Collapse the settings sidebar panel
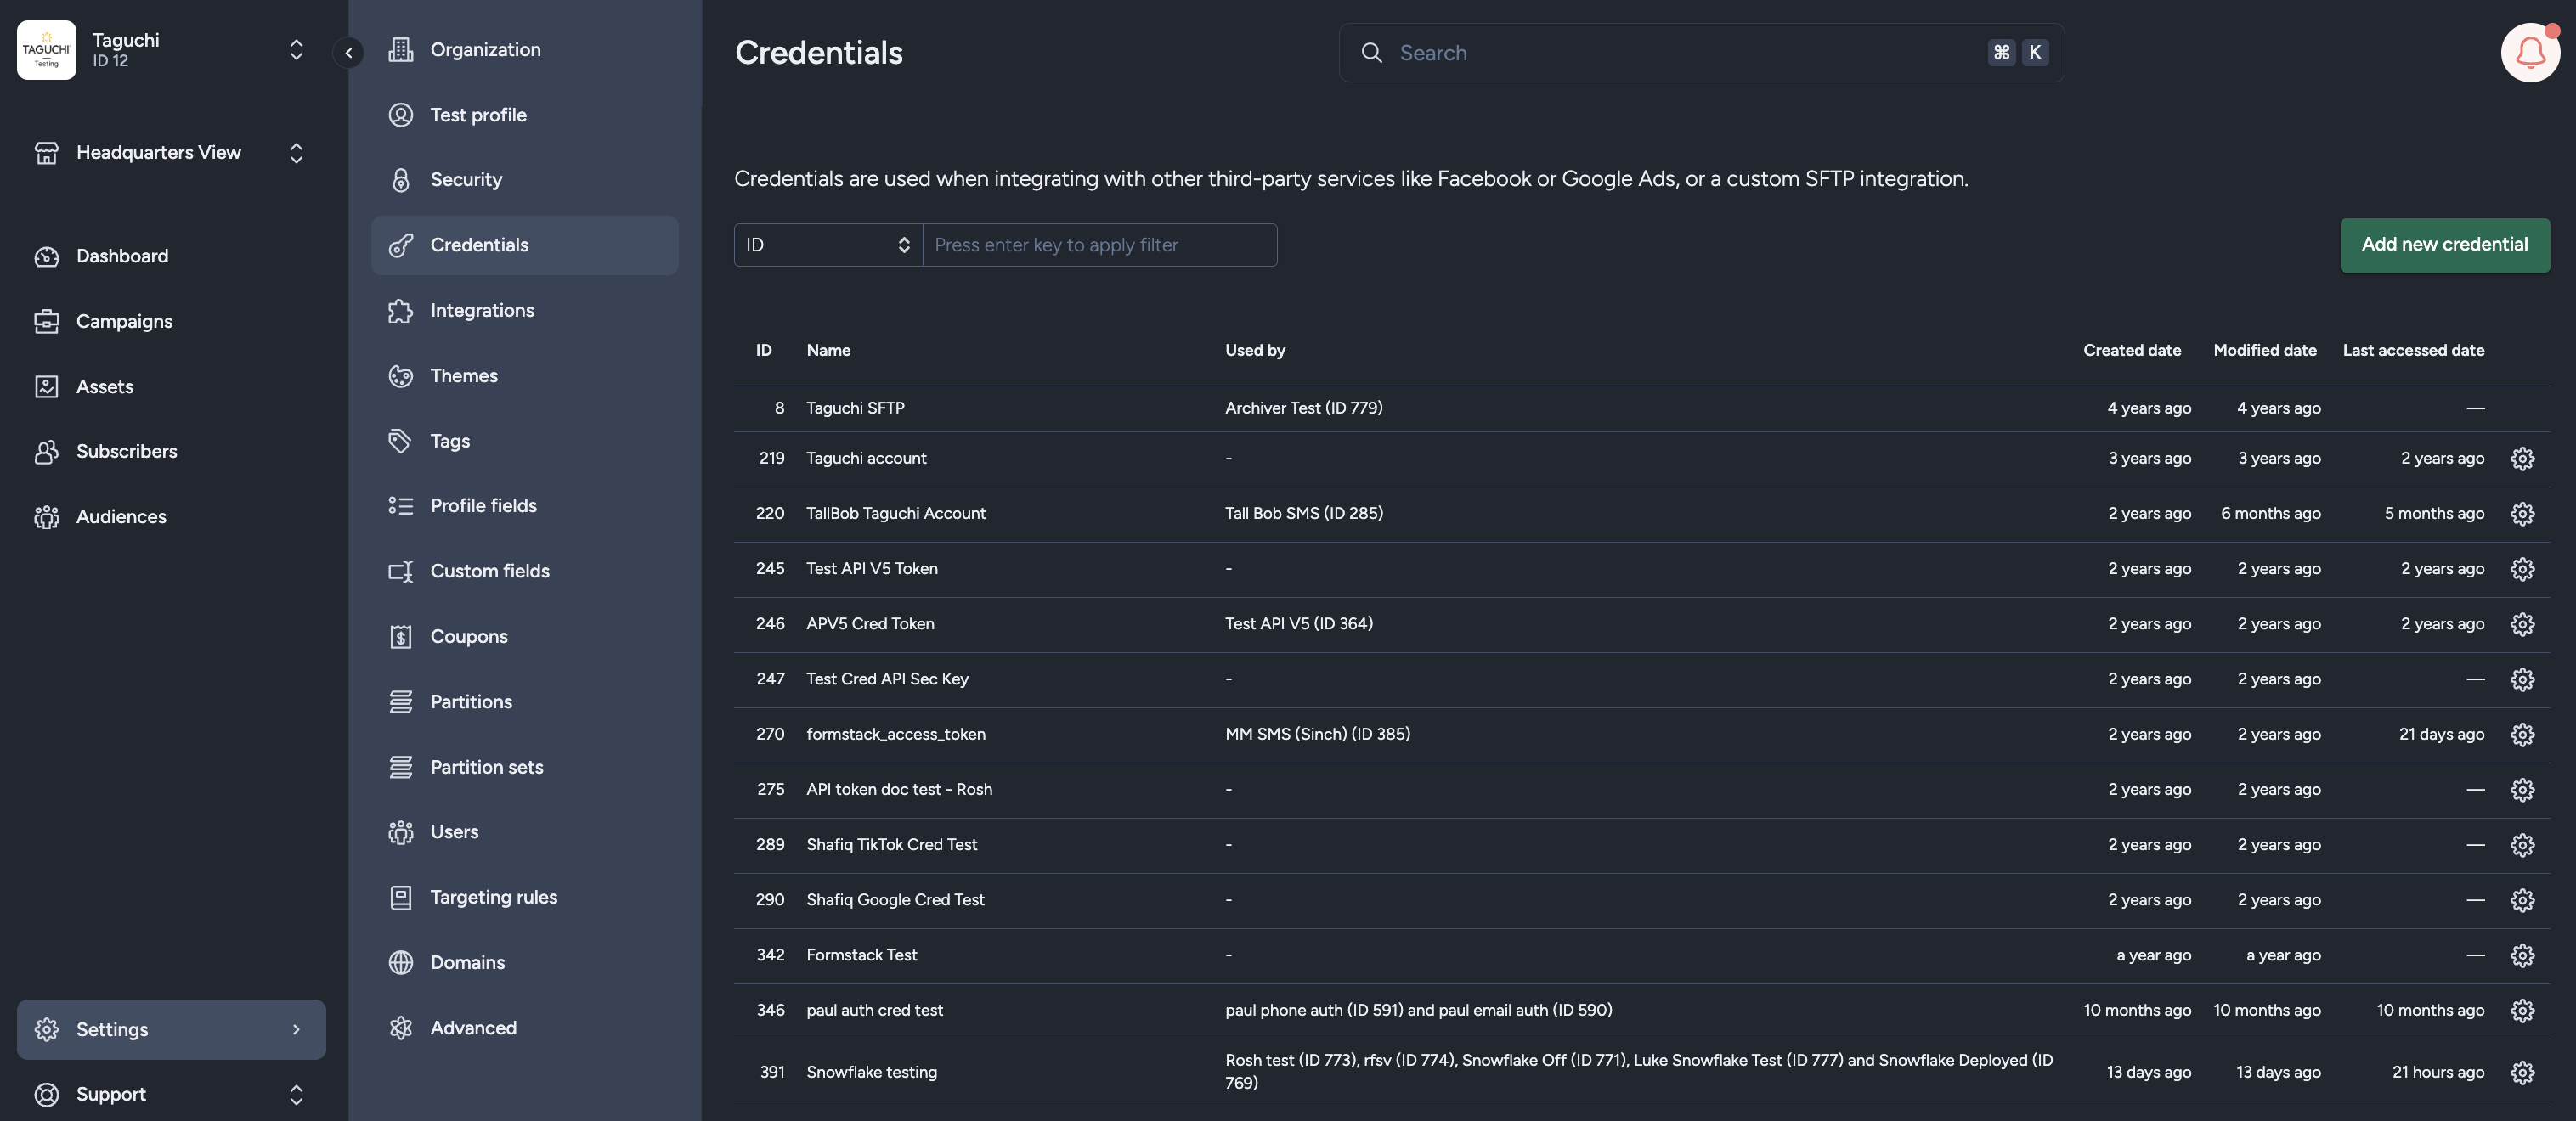The image size is (2576, 1121). coord(348,52)
